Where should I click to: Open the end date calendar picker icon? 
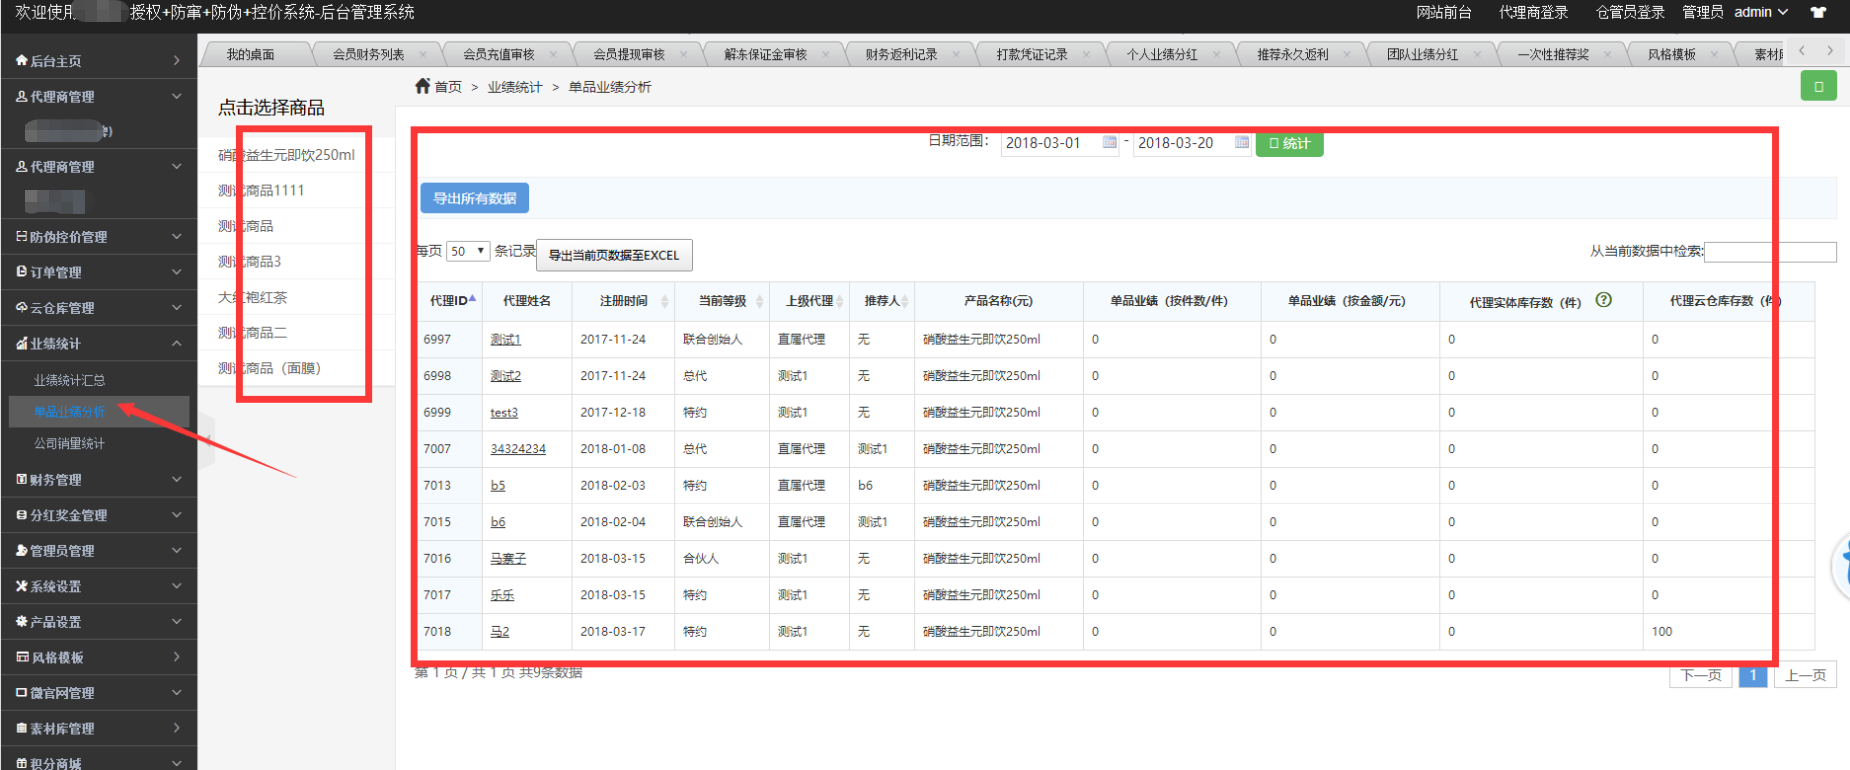pos(1241,143)
